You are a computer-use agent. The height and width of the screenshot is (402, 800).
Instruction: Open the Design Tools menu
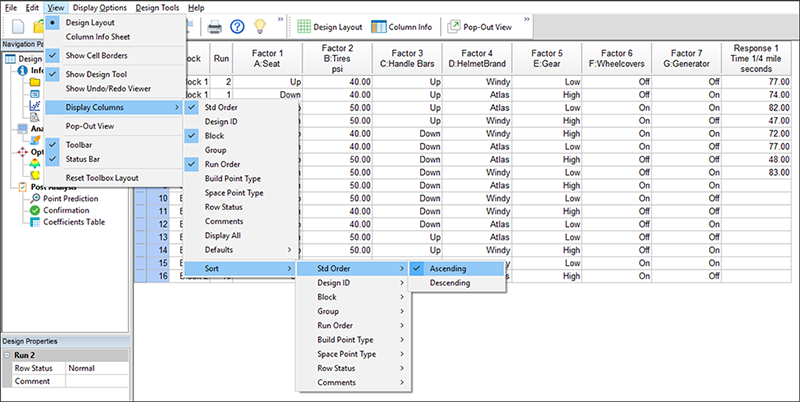158,7
